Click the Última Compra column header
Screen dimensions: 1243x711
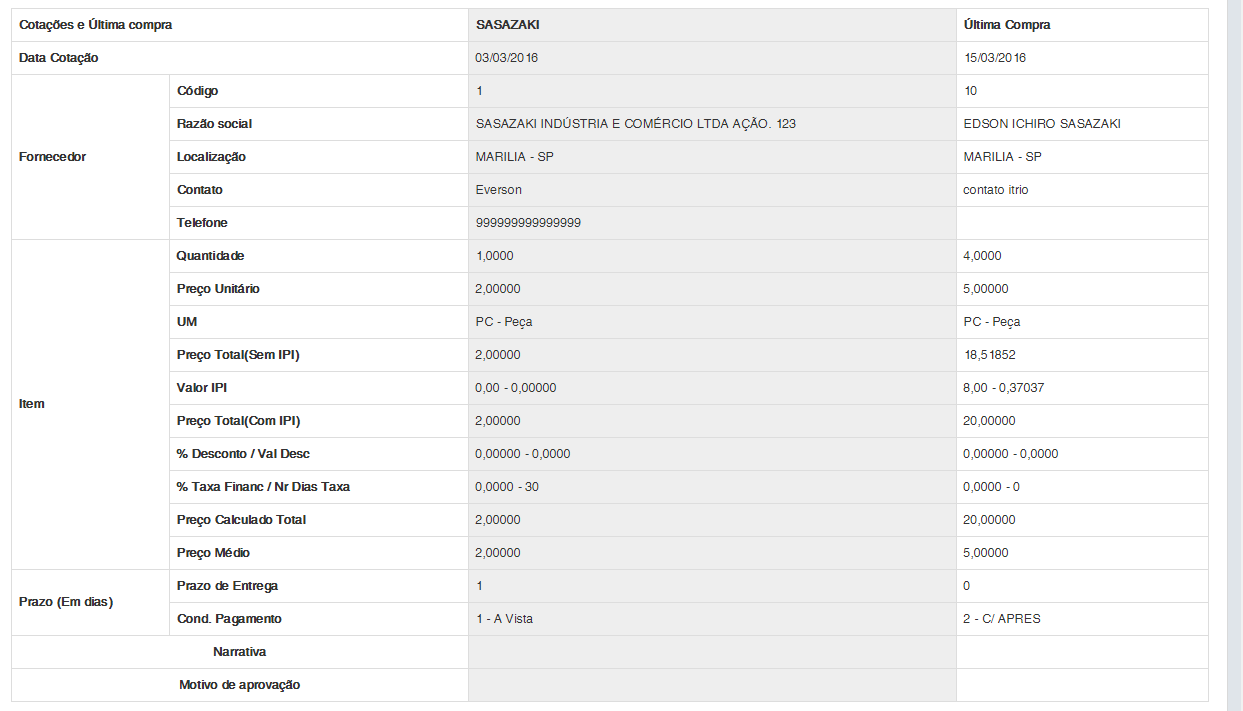click(1006, 25)
